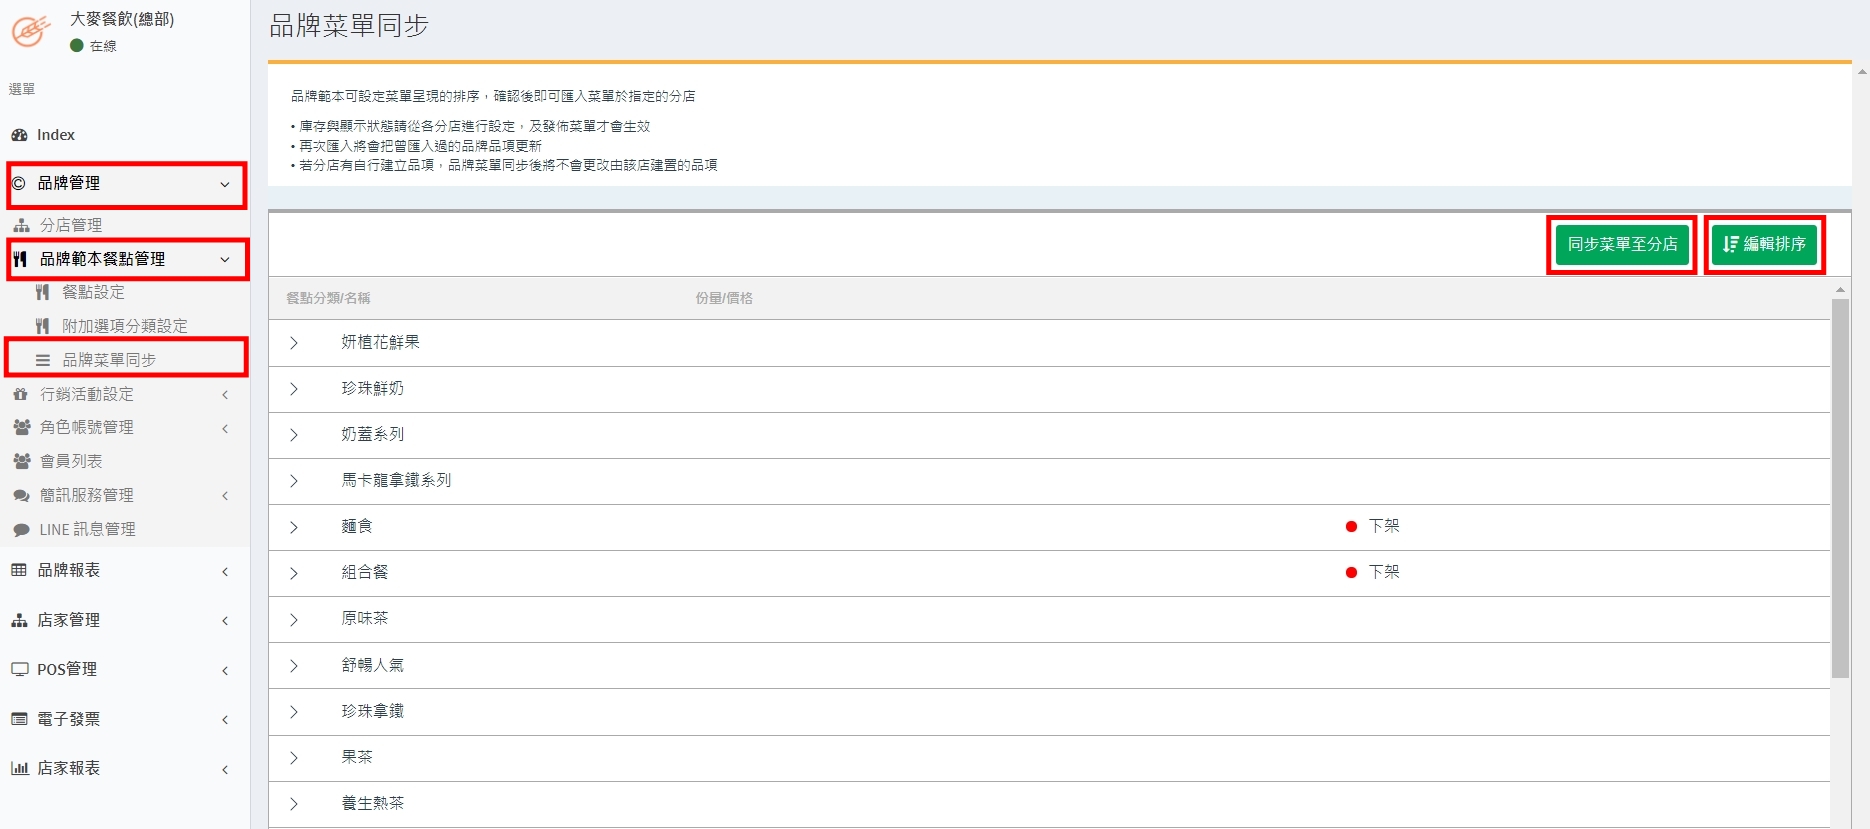This screenshot has width=1870, height=829.
Task: Click the 同步菜單至分店 button
Action: 1621,244
